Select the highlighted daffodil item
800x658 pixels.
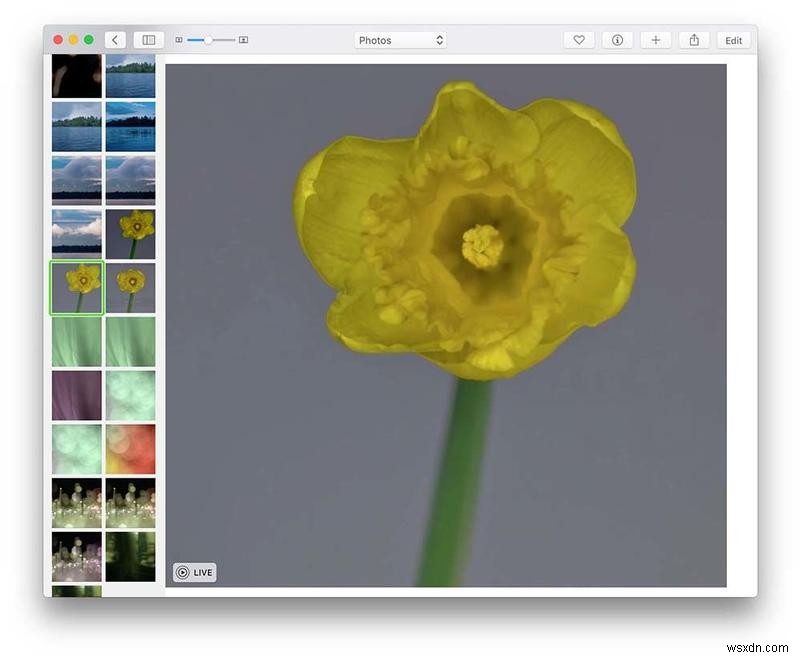76,287
